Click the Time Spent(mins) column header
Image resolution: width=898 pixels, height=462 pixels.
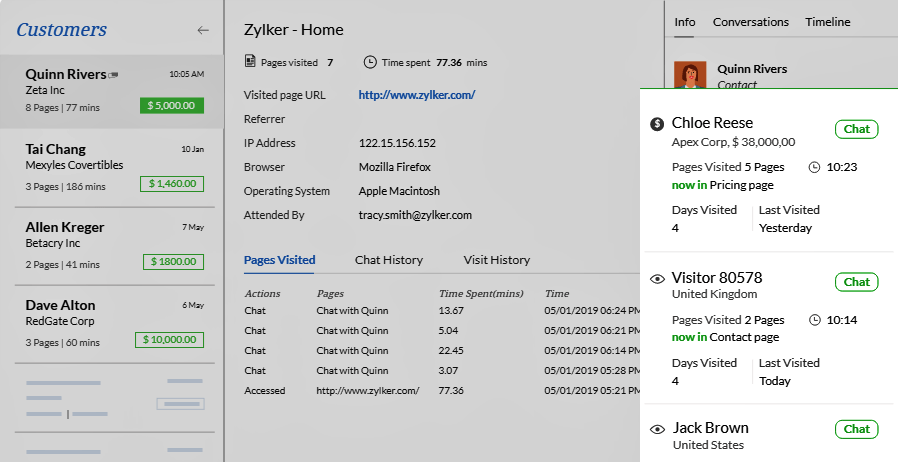click(x=481, y=294)
